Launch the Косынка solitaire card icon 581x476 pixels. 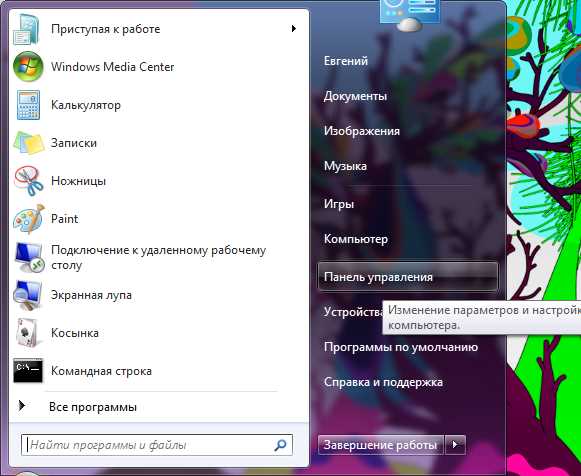point(28,333)
